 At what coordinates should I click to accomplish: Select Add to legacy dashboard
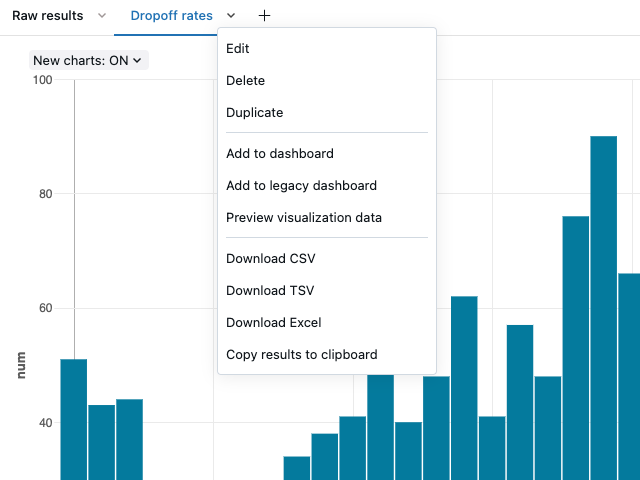[301, 185]
